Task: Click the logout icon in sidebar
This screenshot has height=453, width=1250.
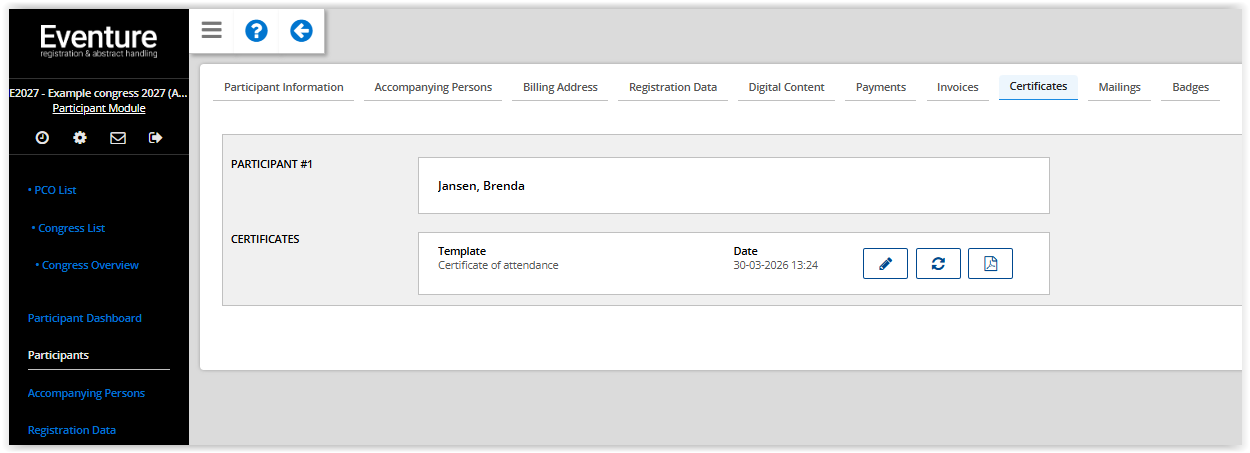Action: click(155, 138)
